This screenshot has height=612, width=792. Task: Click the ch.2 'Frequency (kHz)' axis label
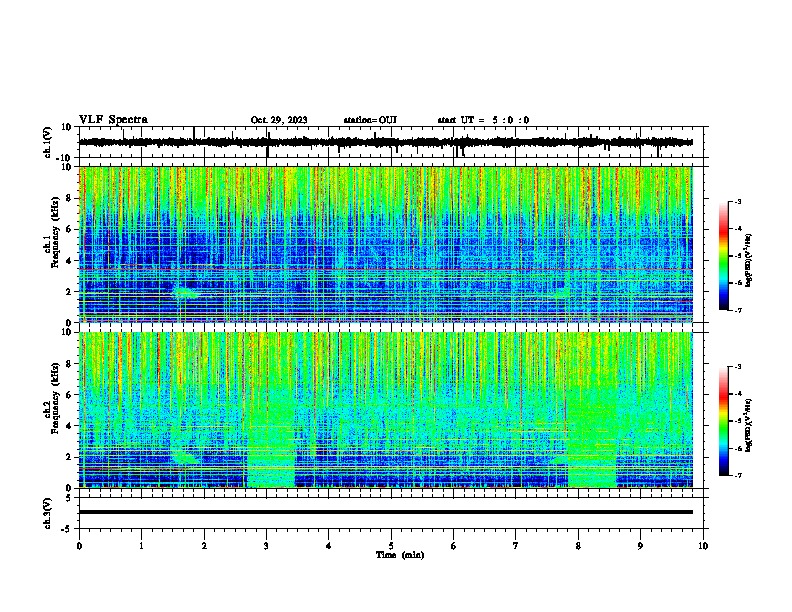54,398
